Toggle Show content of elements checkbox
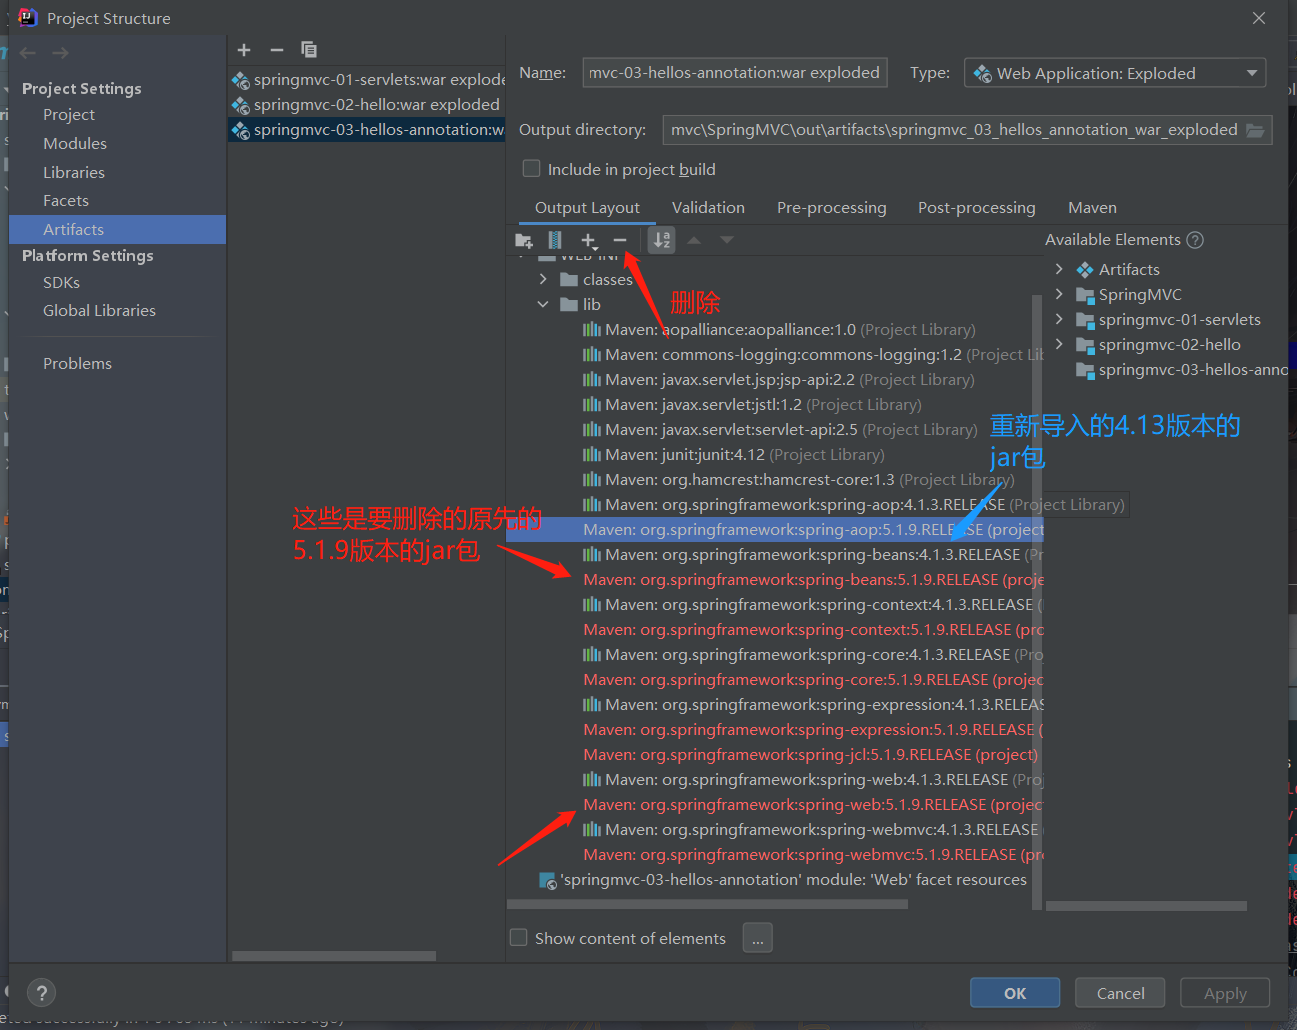Viewport: 1297px width, 1030px height. 519,938
